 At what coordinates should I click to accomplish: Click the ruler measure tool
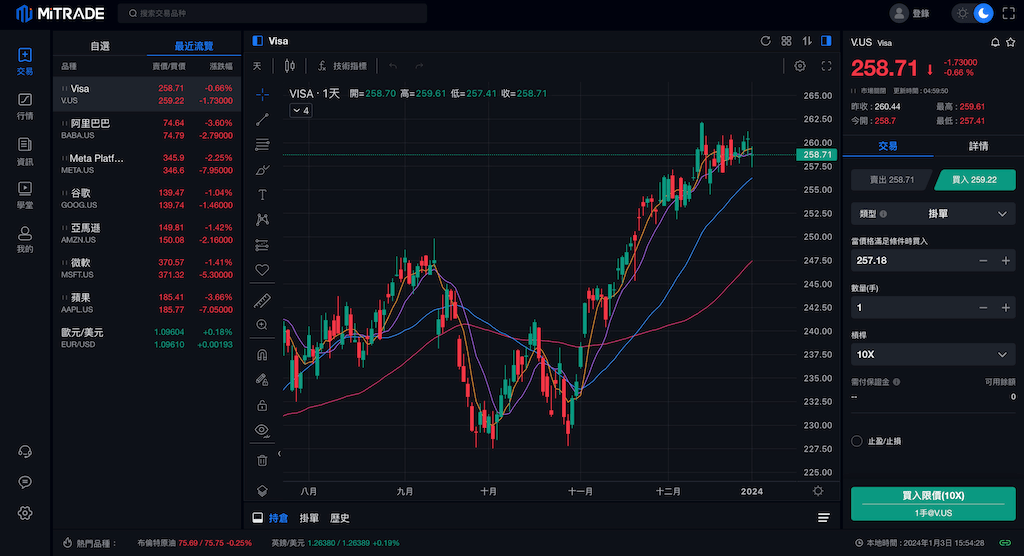click(x=262, y=300)
